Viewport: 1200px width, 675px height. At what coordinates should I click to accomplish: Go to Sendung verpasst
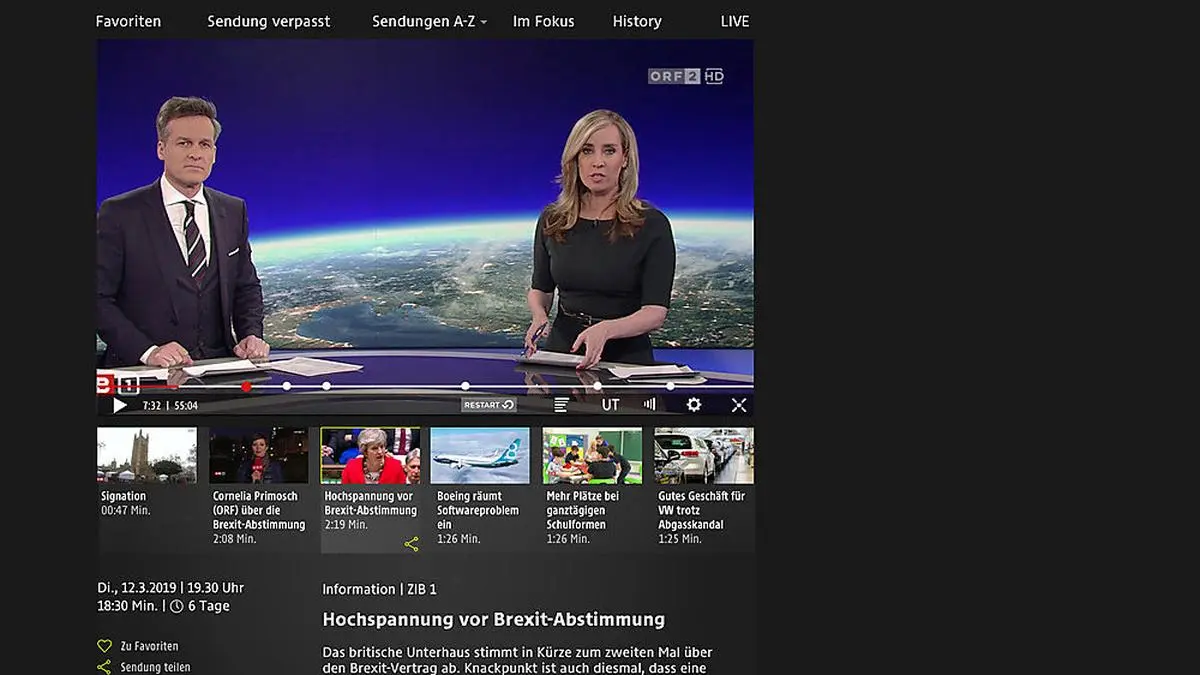(x=268, y=21)
